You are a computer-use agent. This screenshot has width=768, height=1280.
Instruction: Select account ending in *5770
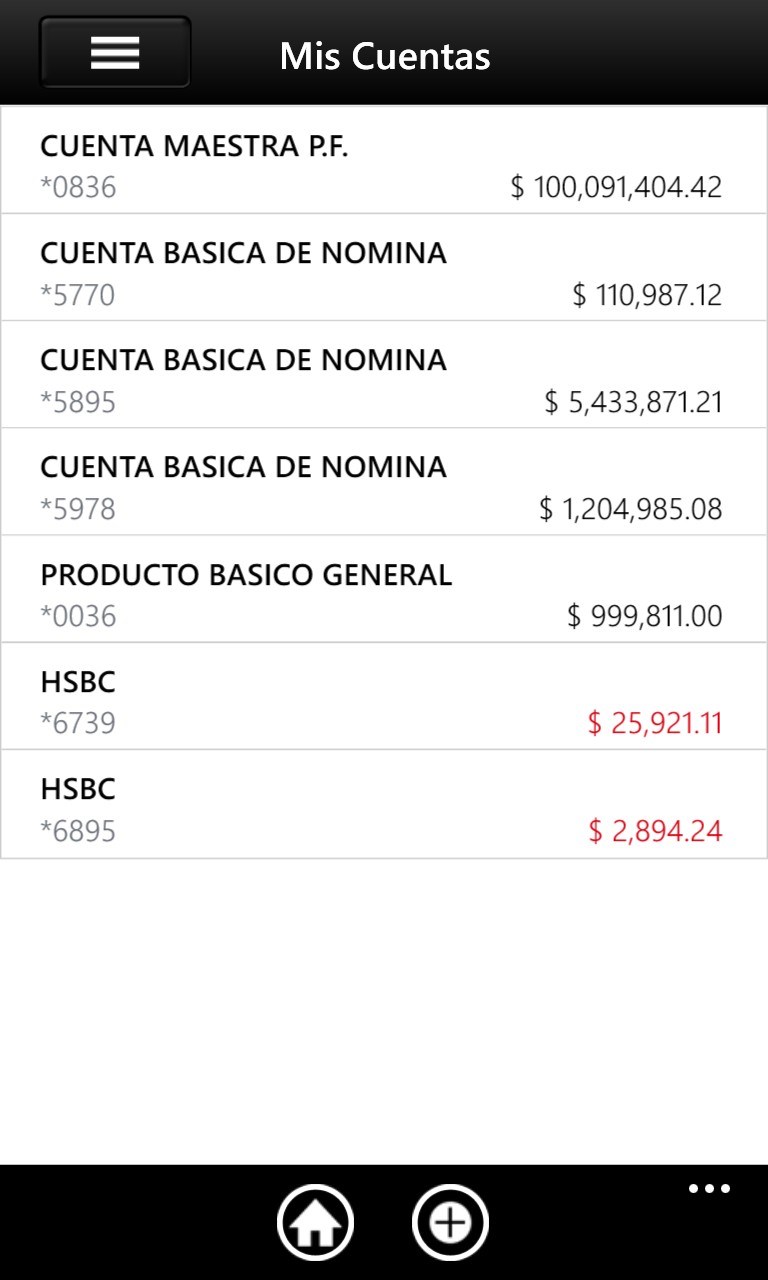click(384, 267)
